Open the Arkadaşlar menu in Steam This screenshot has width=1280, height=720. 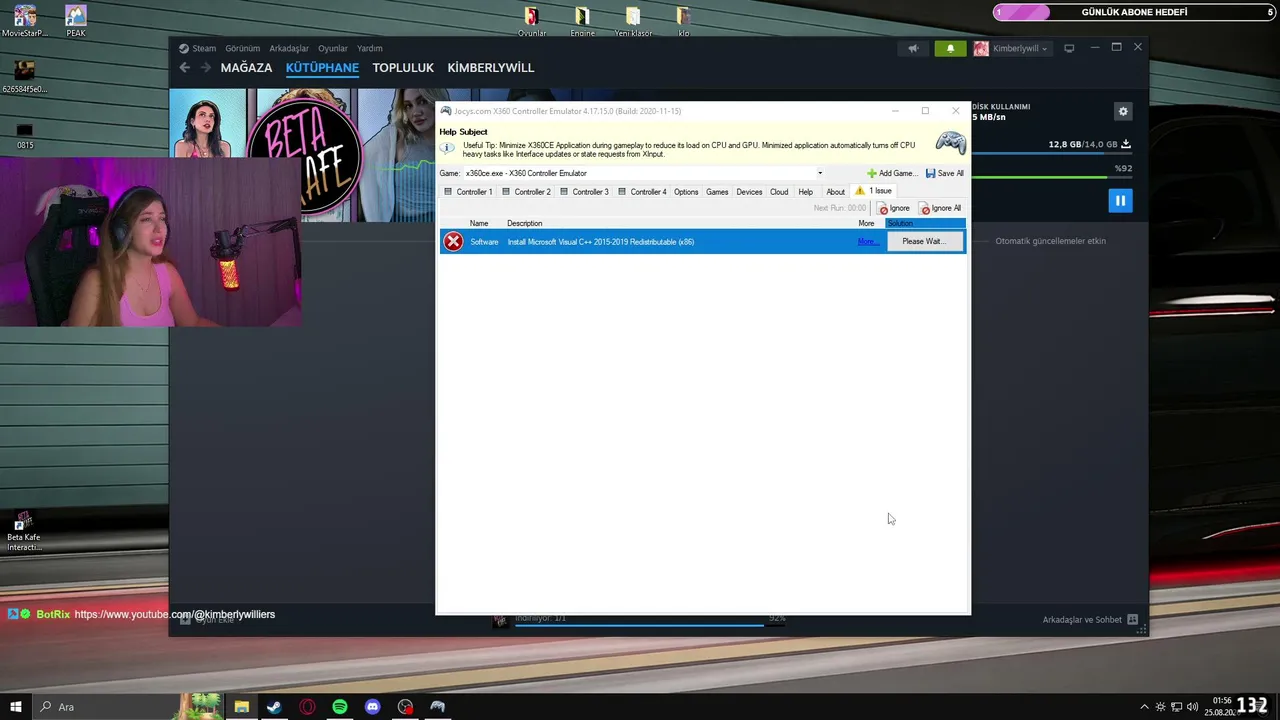coord(289,48)
